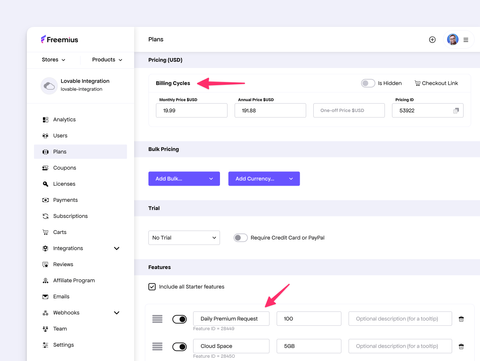Go to Plans in sidebar
Viewport: 480px width, 361px height.
click(80, 152)
